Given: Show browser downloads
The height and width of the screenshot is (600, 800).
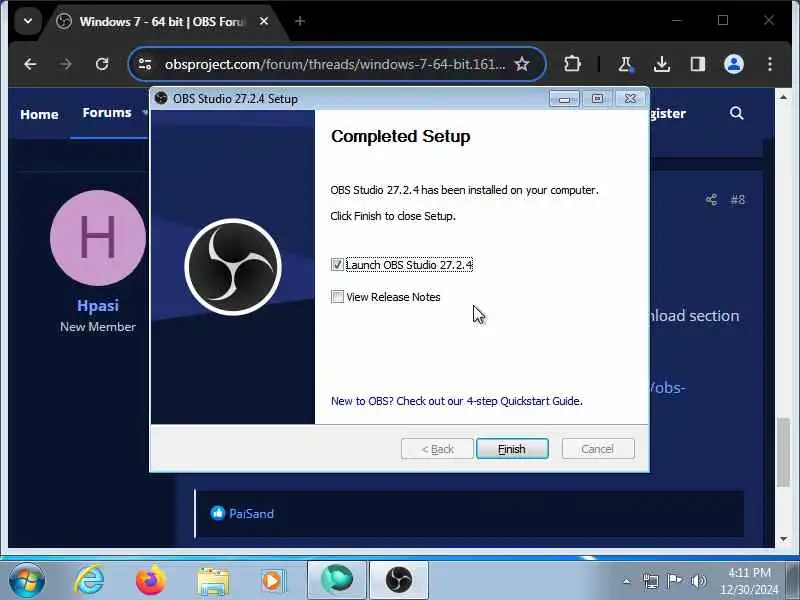Looking at the screenshot, I should (x=662, y=64).
